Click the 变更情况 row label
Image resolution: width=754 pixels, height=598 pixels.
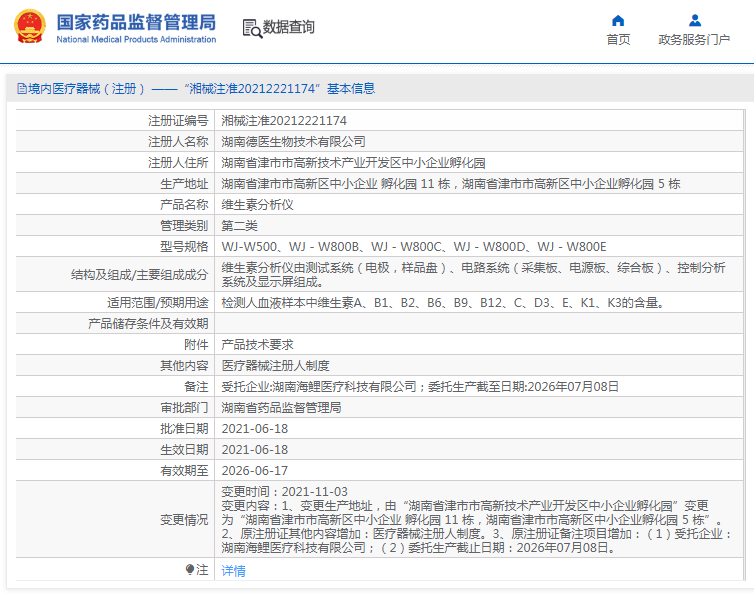pos(185,520)
